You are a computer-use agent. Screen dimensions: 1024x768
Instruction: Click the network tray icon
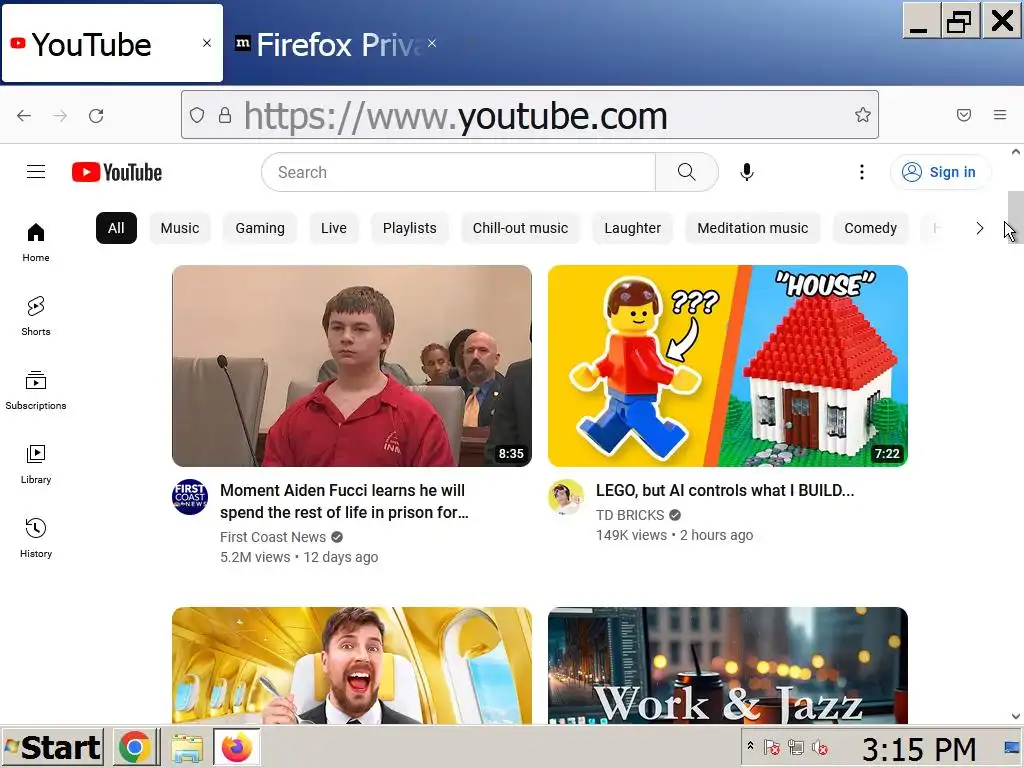795,747
